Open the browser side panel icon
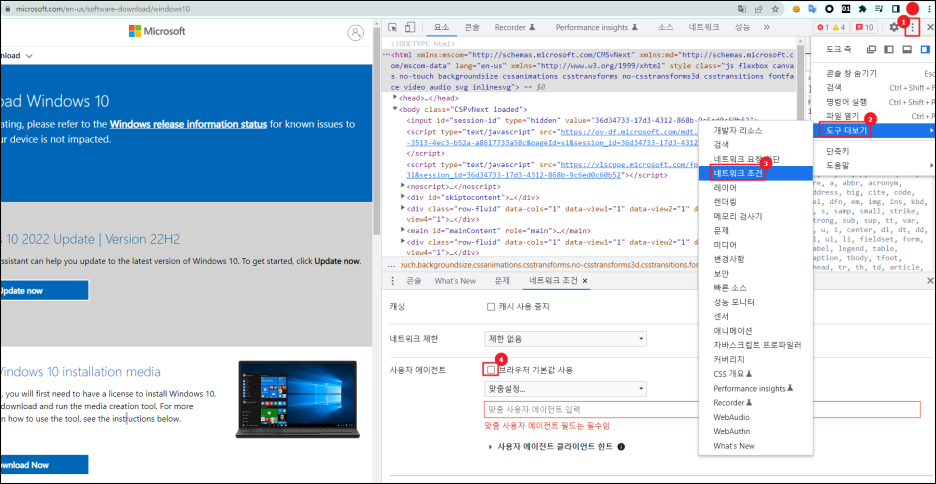This screenshot has width=936, height=484. pos(895,9)
